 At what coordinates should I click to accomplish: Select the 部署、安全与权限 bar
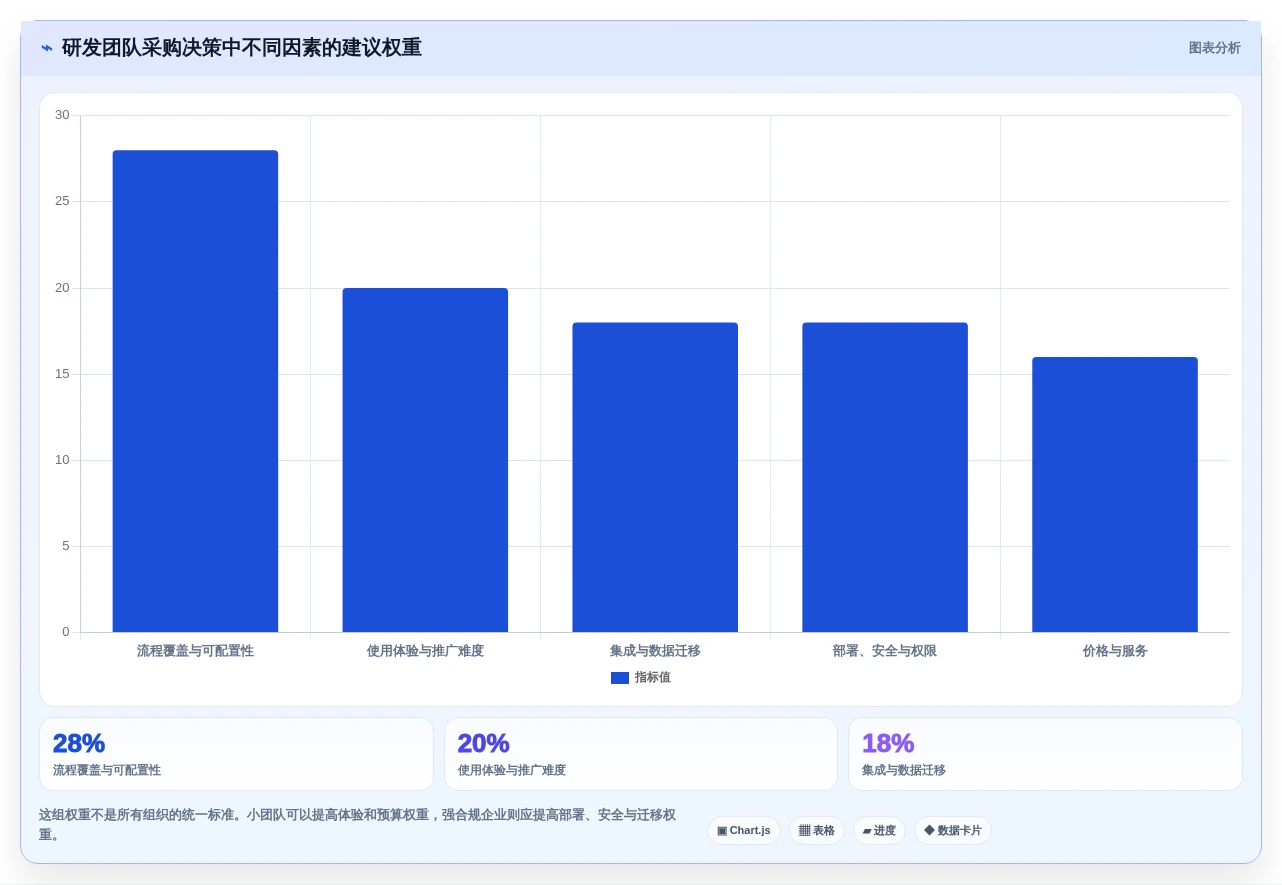point(885,477)
